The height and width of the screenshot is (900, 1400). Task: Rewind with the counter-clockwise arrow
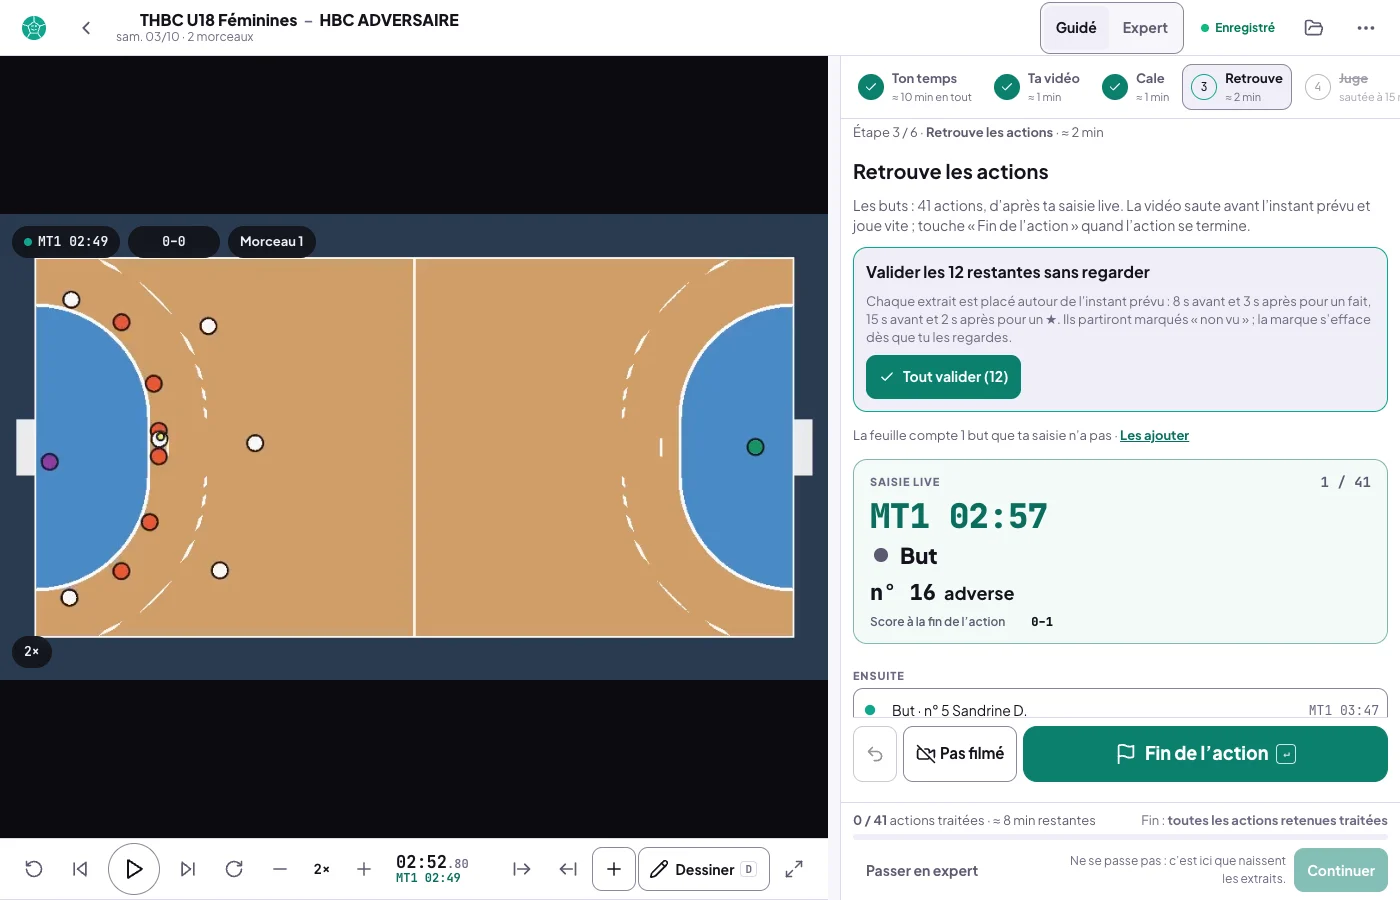pos(34,869)
